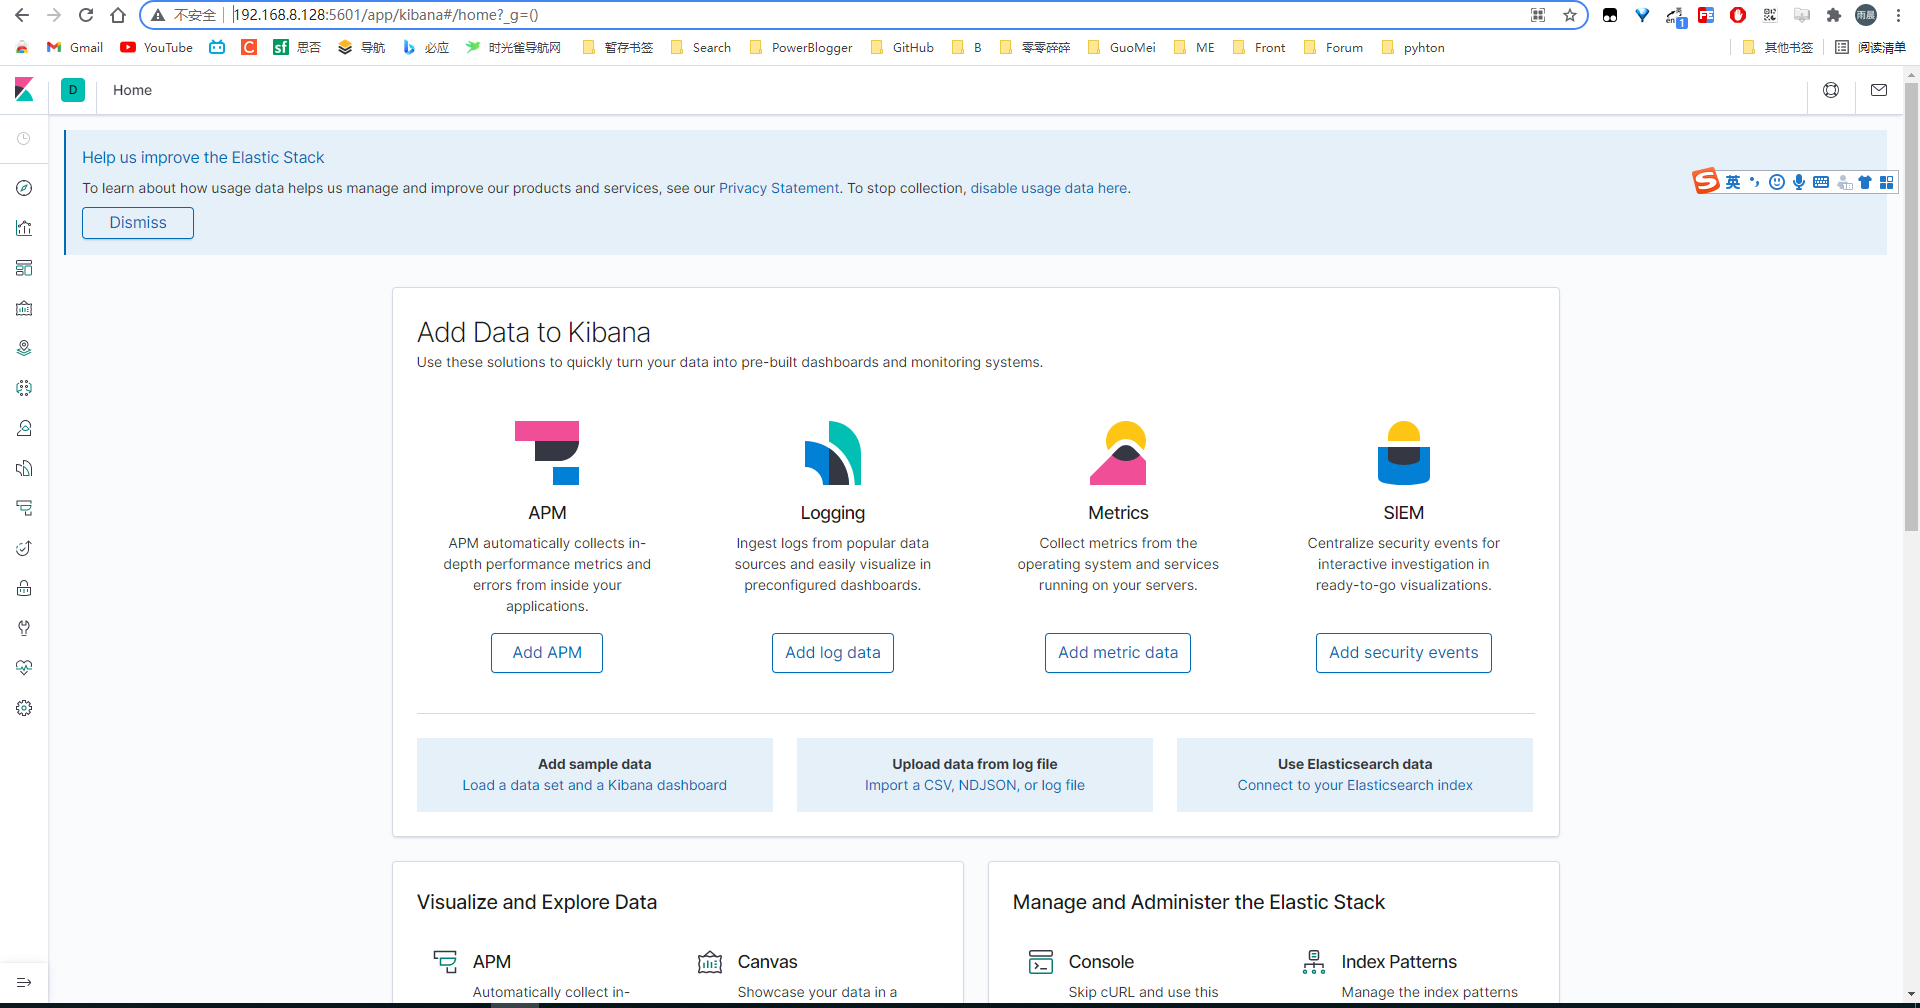Open Discover compass icon in sidebar

click(x=24, y=188)
